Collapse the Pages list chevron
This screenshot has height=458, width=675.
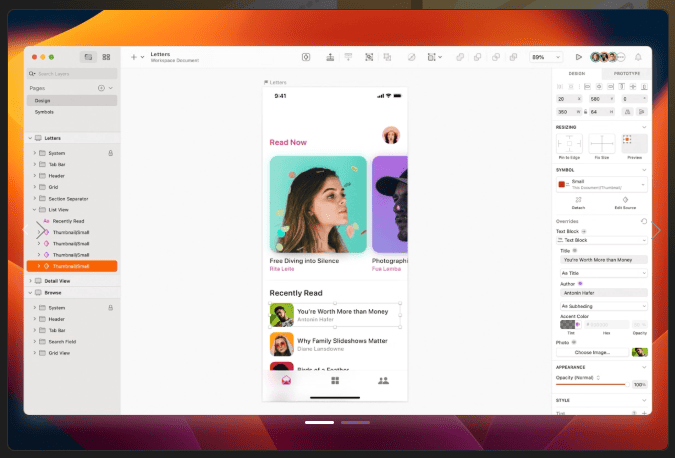point(111,88)
